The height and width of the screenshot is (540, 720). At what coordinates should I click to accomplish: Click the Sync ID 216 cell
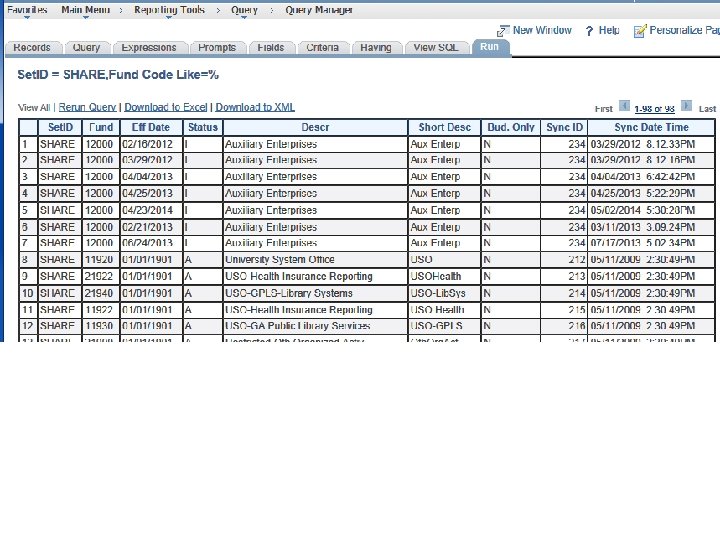click(x=564, y=326)
